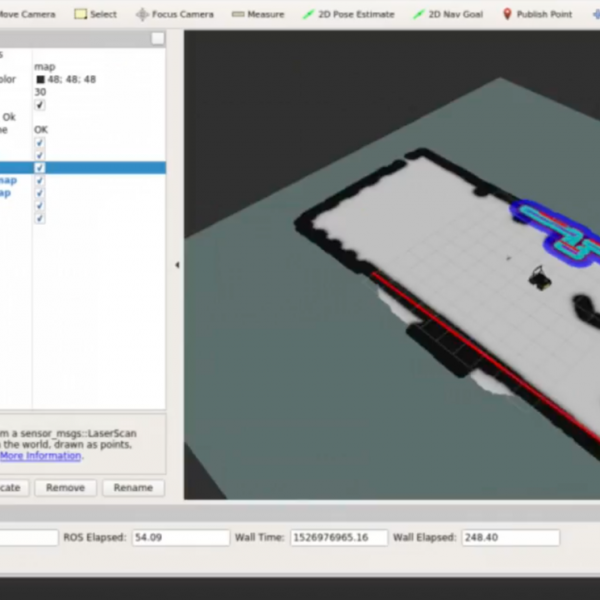Click the Remove display button

pos(65,488)
